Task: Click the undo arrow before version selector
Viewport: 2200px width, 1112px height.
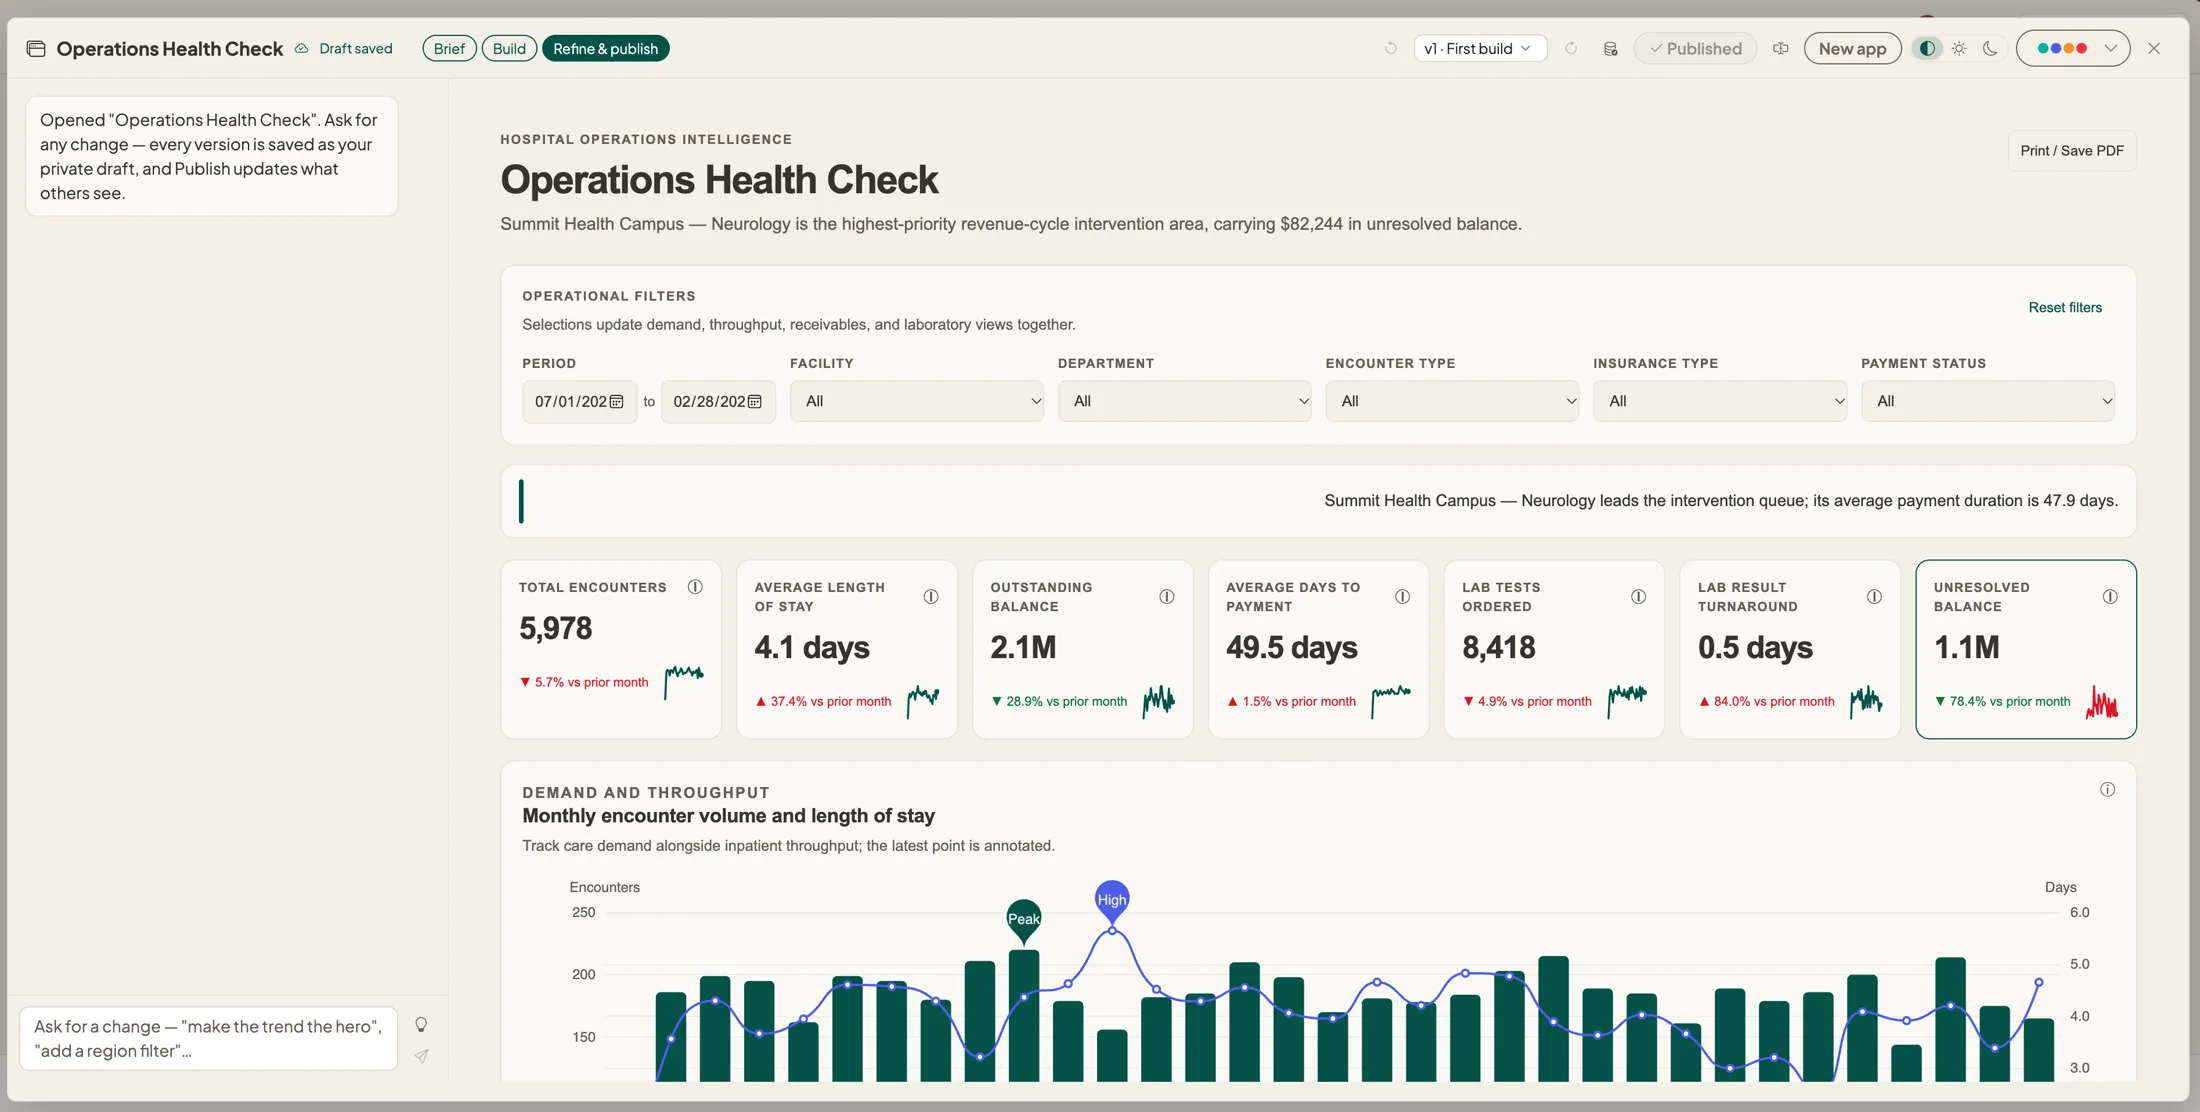Action: (x=1391, y=48)
